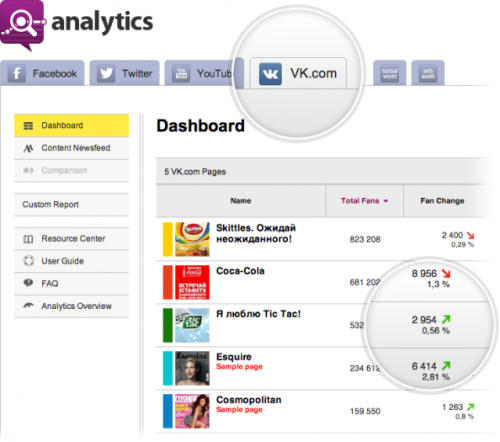This screenshot has width=500, height=442.
Task: Click the '8 956' fan change value
Action: pyautogui.click(x=424, y=274)
